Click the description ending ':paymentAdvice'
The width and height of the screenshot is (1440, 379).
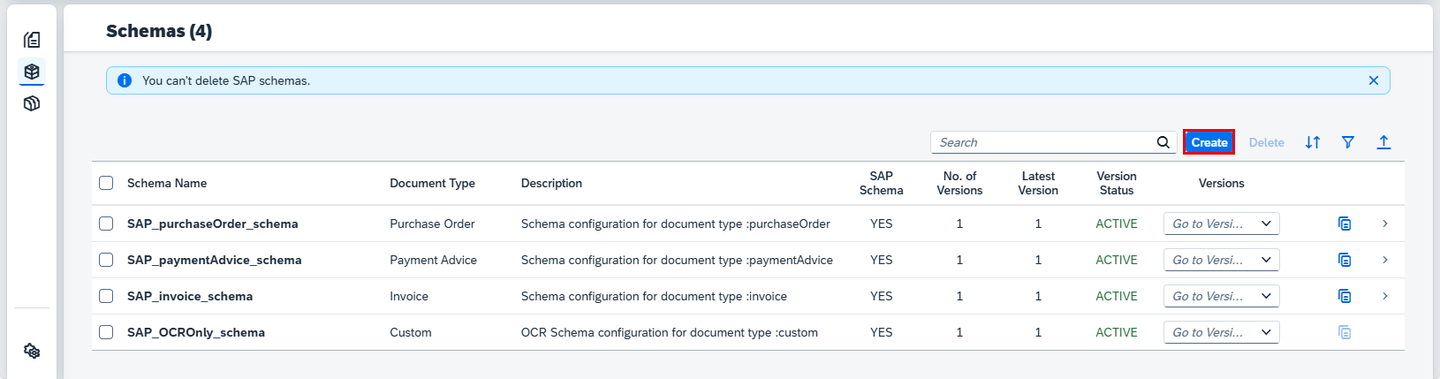[x=677, y=260]
